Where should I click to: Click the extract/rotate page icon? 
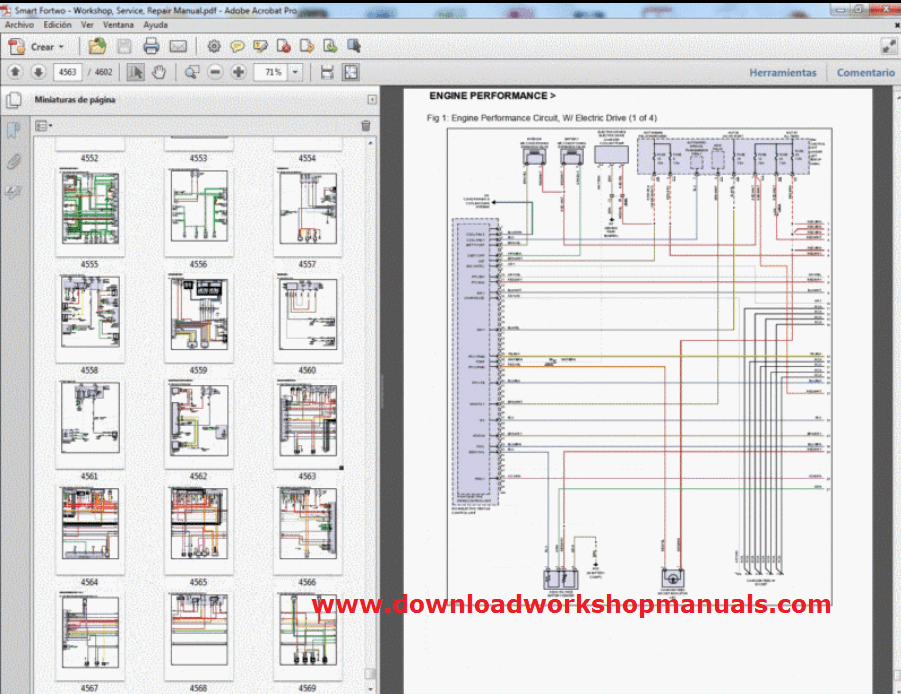tap(307, 47)
